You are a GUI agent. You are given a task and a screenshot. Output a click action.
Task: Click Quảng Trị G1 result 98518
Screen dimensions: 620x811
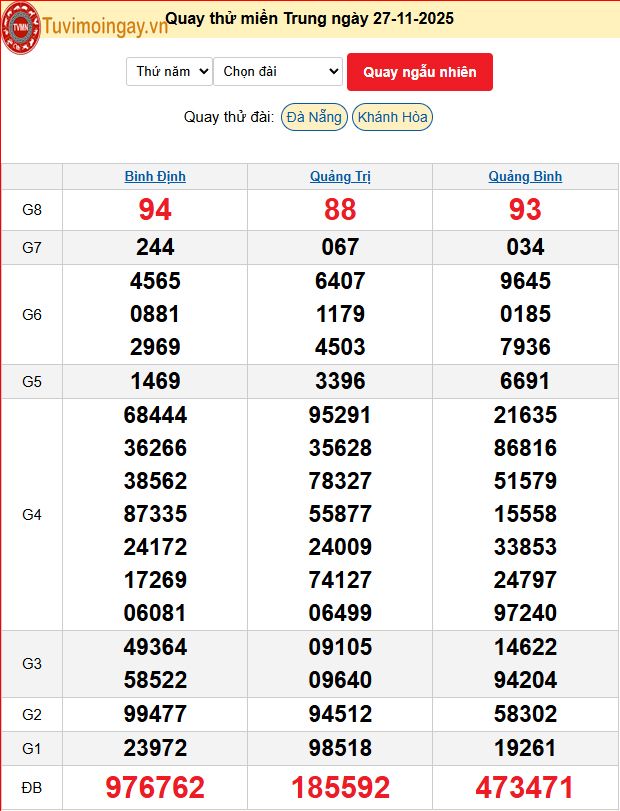(x=340, y=748)
